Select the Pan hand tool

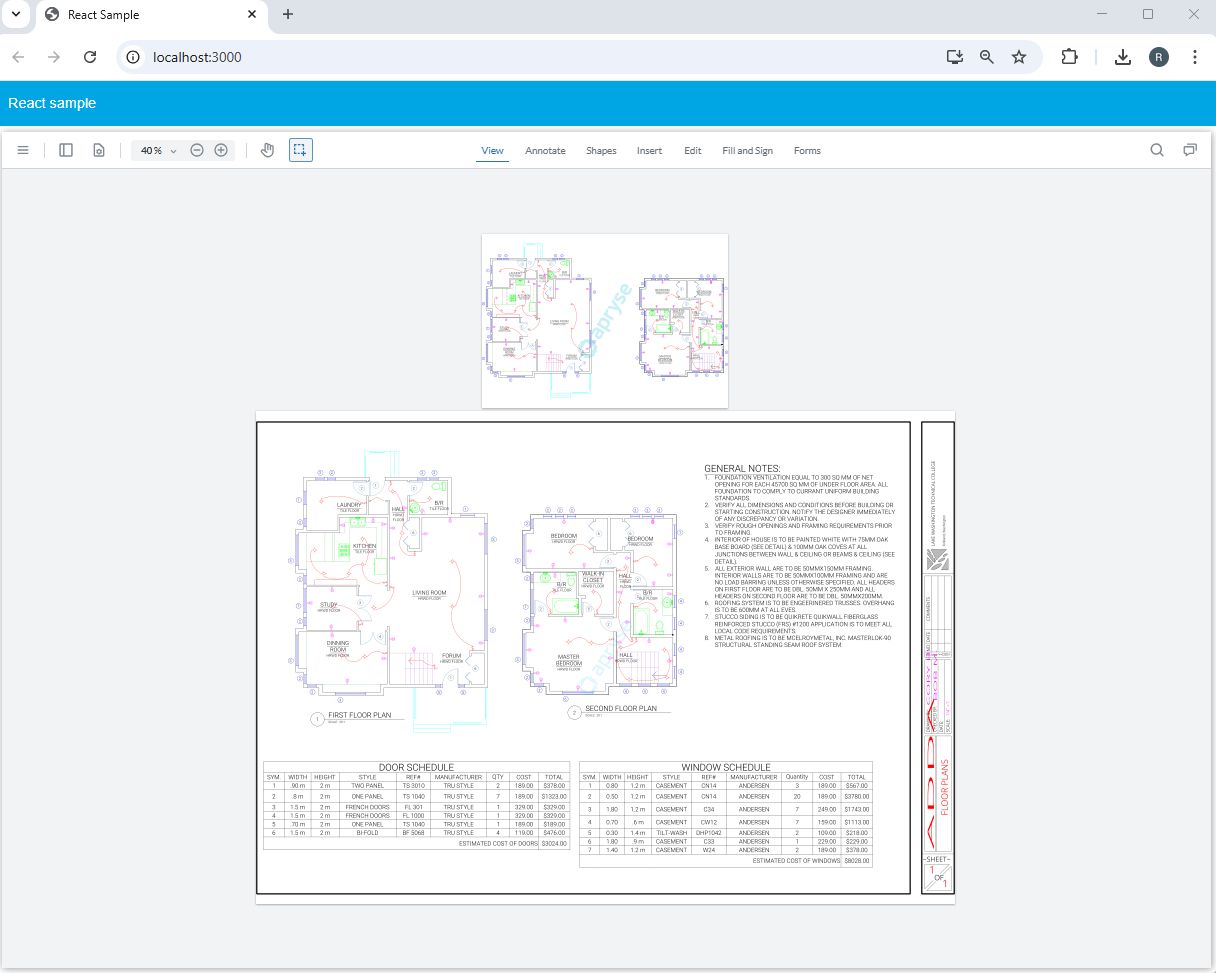tap(267, 151)
